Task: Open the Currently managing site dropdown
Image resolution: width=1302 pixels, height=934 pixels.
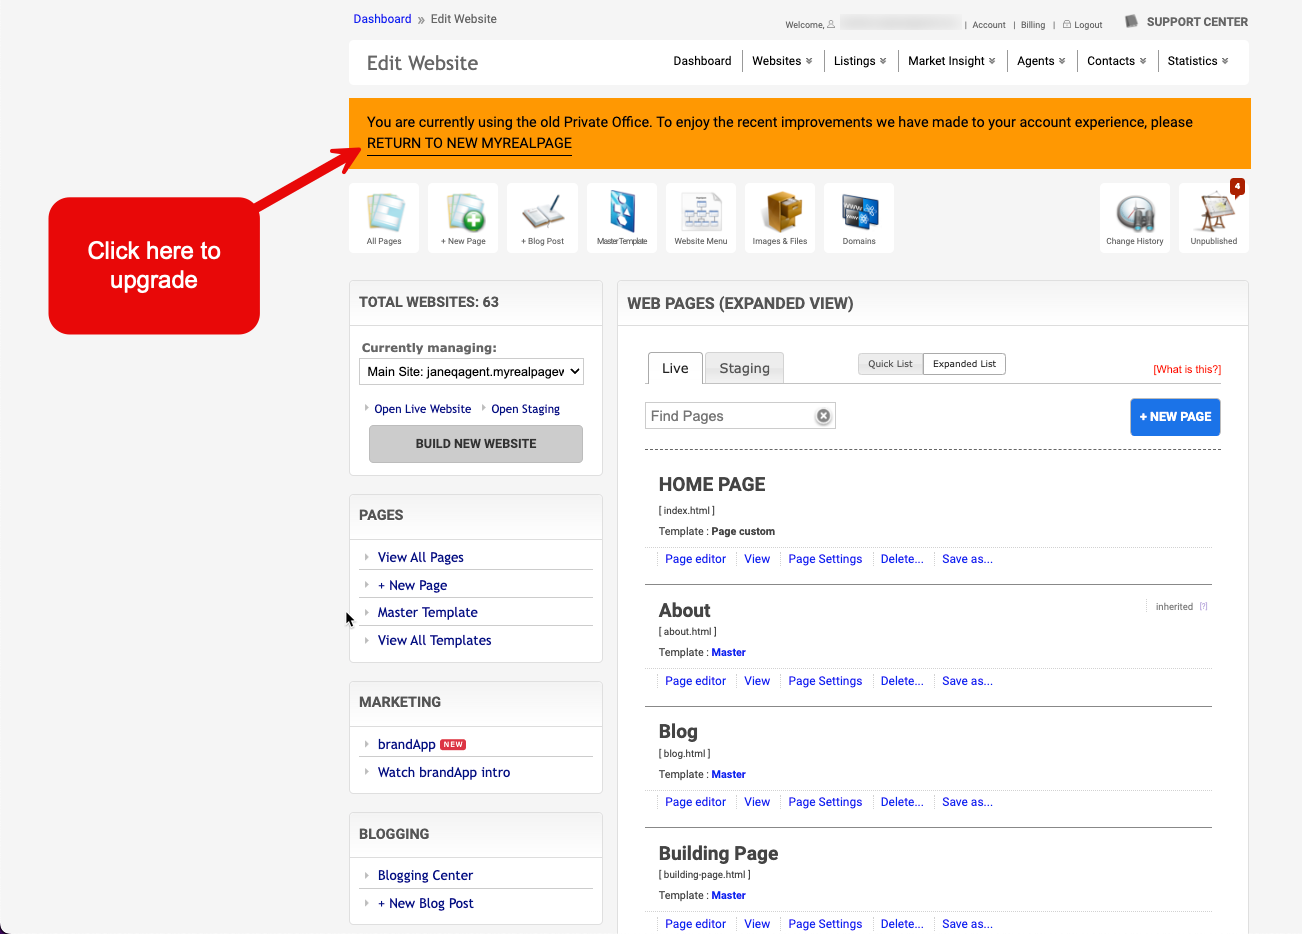Action: point(471,371)
